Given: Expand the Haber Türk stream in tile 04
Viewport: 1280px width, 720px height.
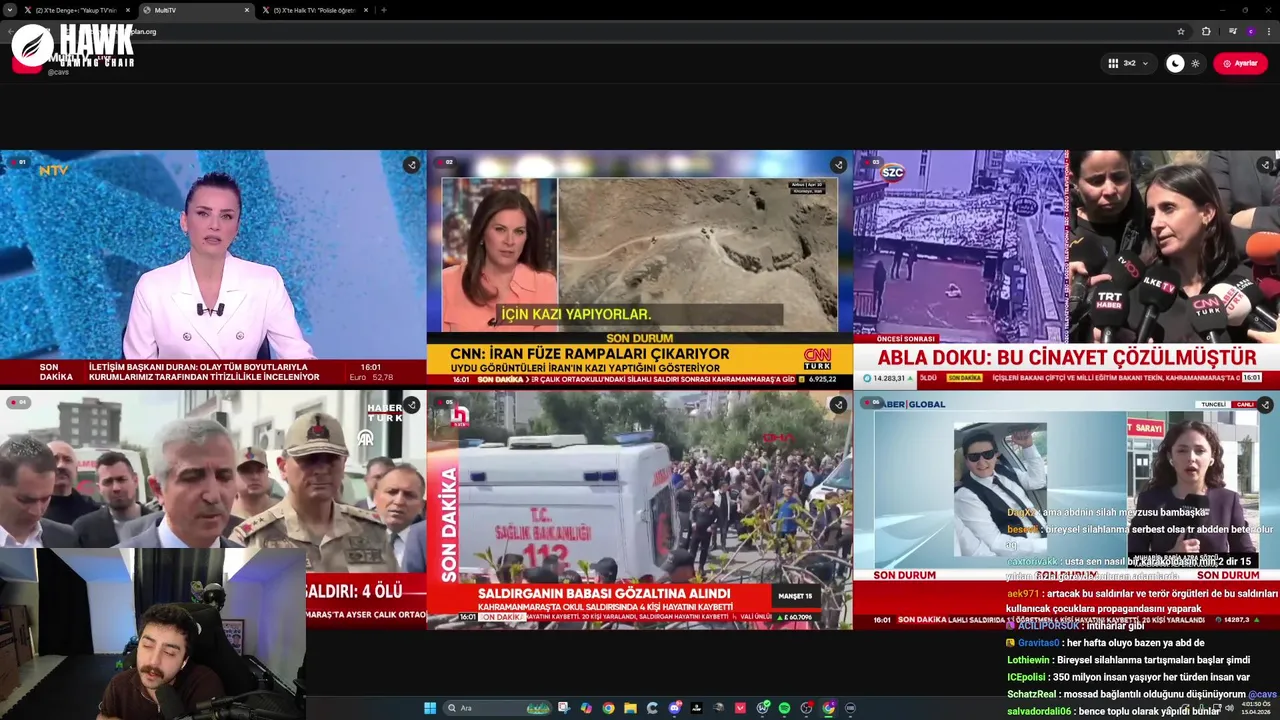Looking at the screenshot, I should click(411, 404).
